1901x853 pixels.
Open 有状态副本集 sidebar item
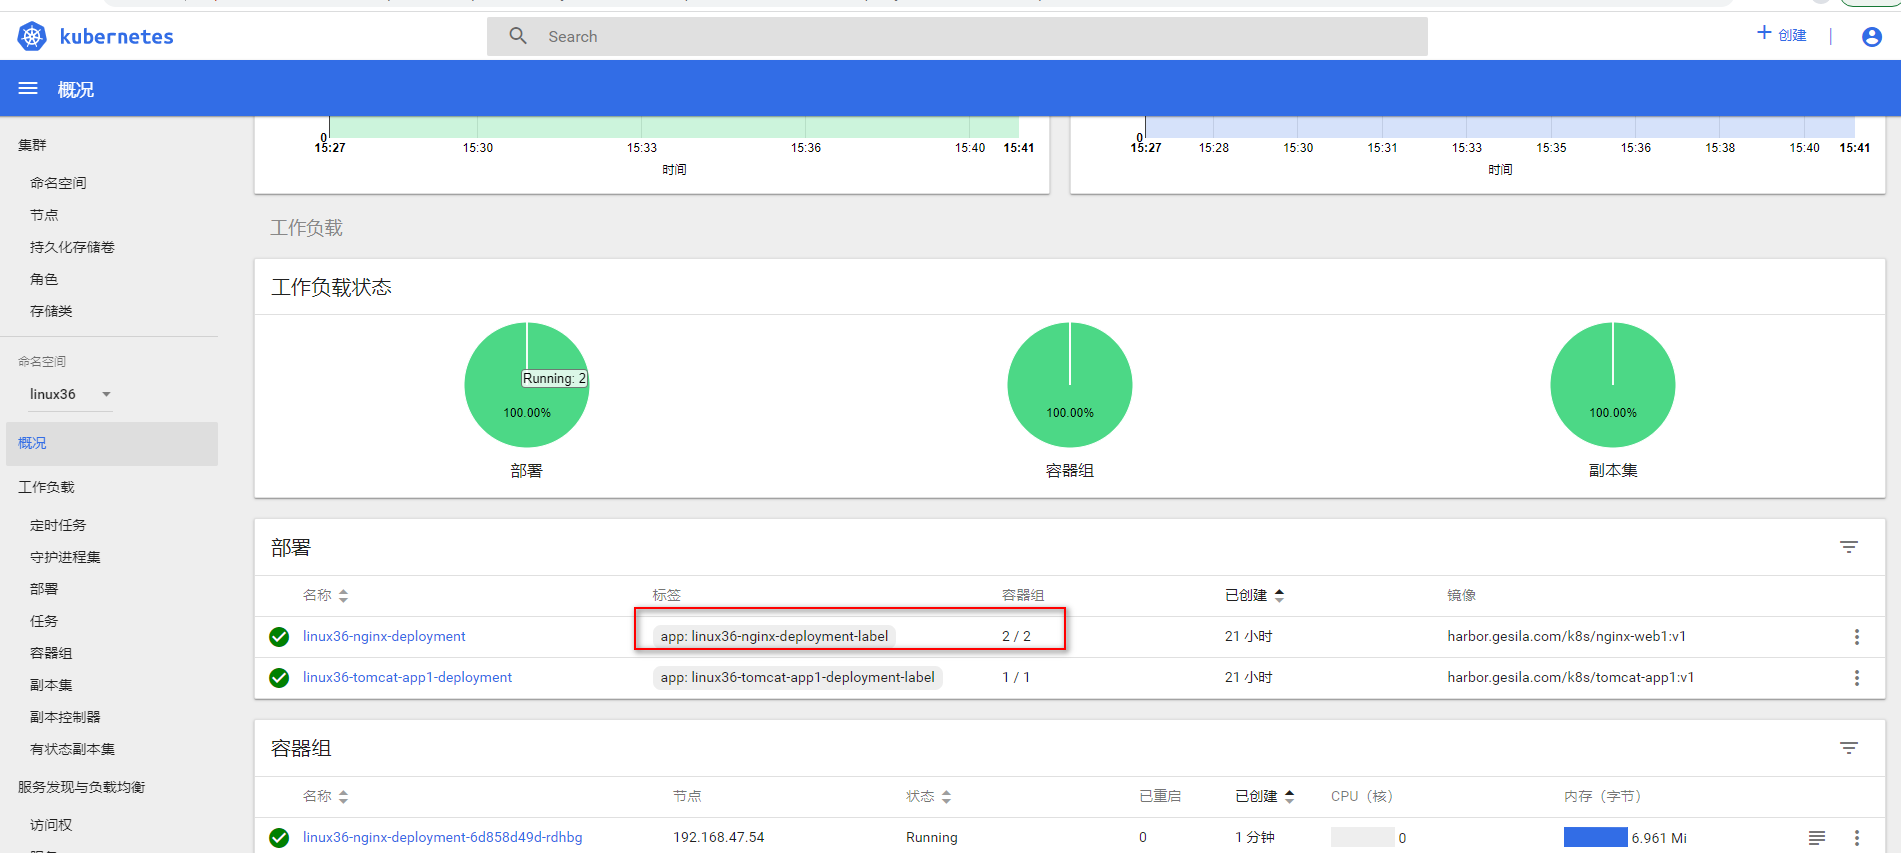click(x=72, y=749)
